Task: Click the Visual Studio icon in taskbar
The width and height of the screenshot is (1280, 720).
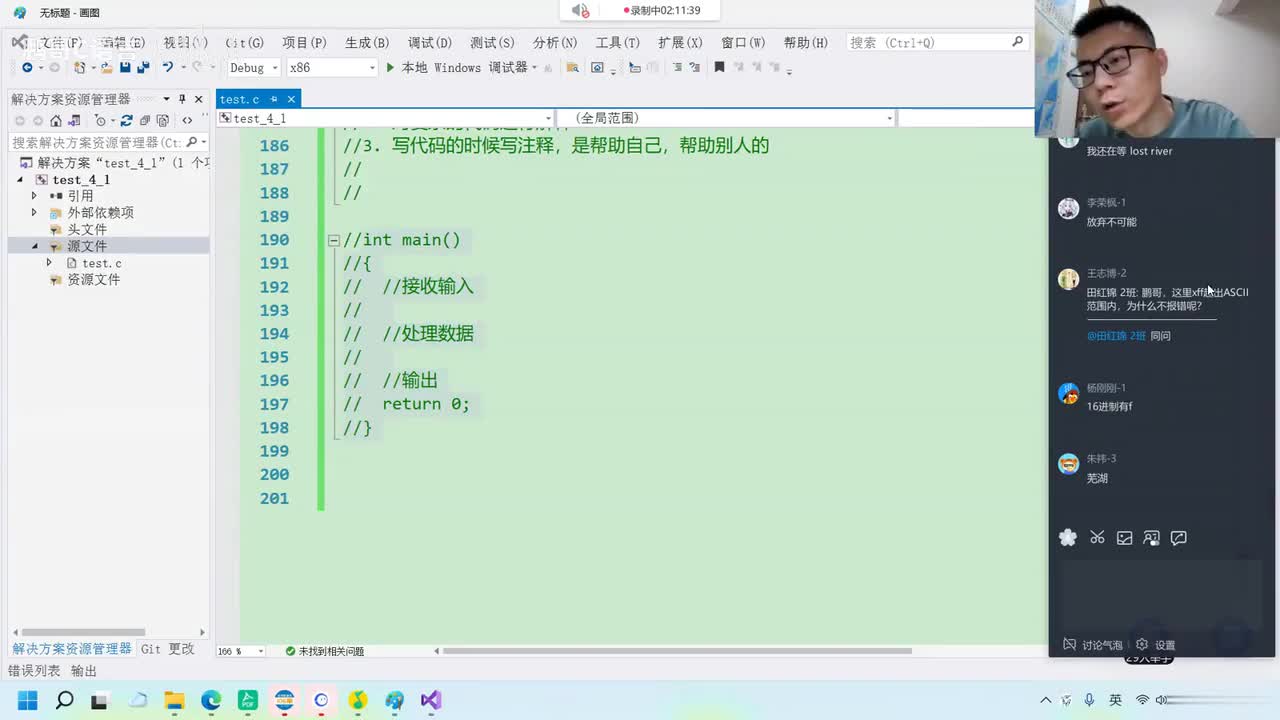Action: click(431, 700)
